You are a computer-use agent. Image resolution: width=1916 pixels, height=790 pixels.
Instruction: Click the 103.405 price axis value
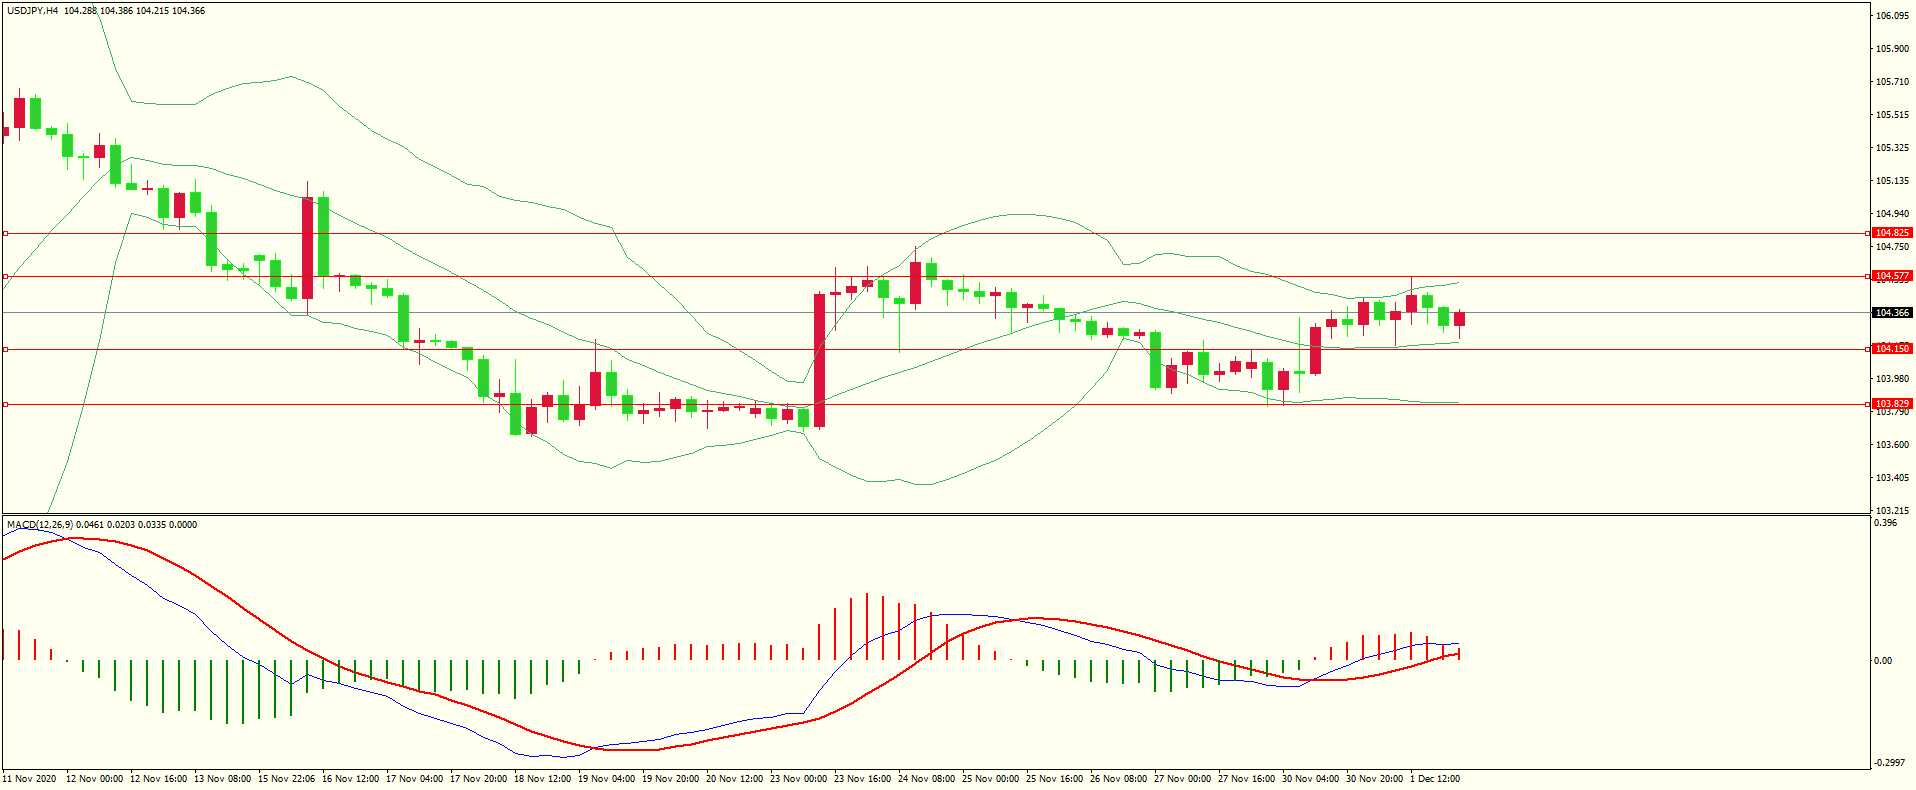click(x=1892, y=478)
